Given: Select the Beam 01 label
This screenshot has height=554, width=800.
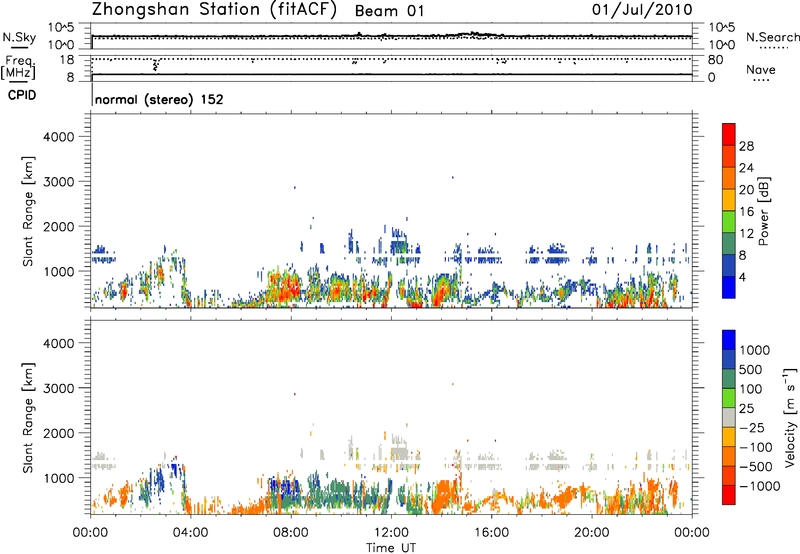Looking at the screenshot, I should click(389, 11).
